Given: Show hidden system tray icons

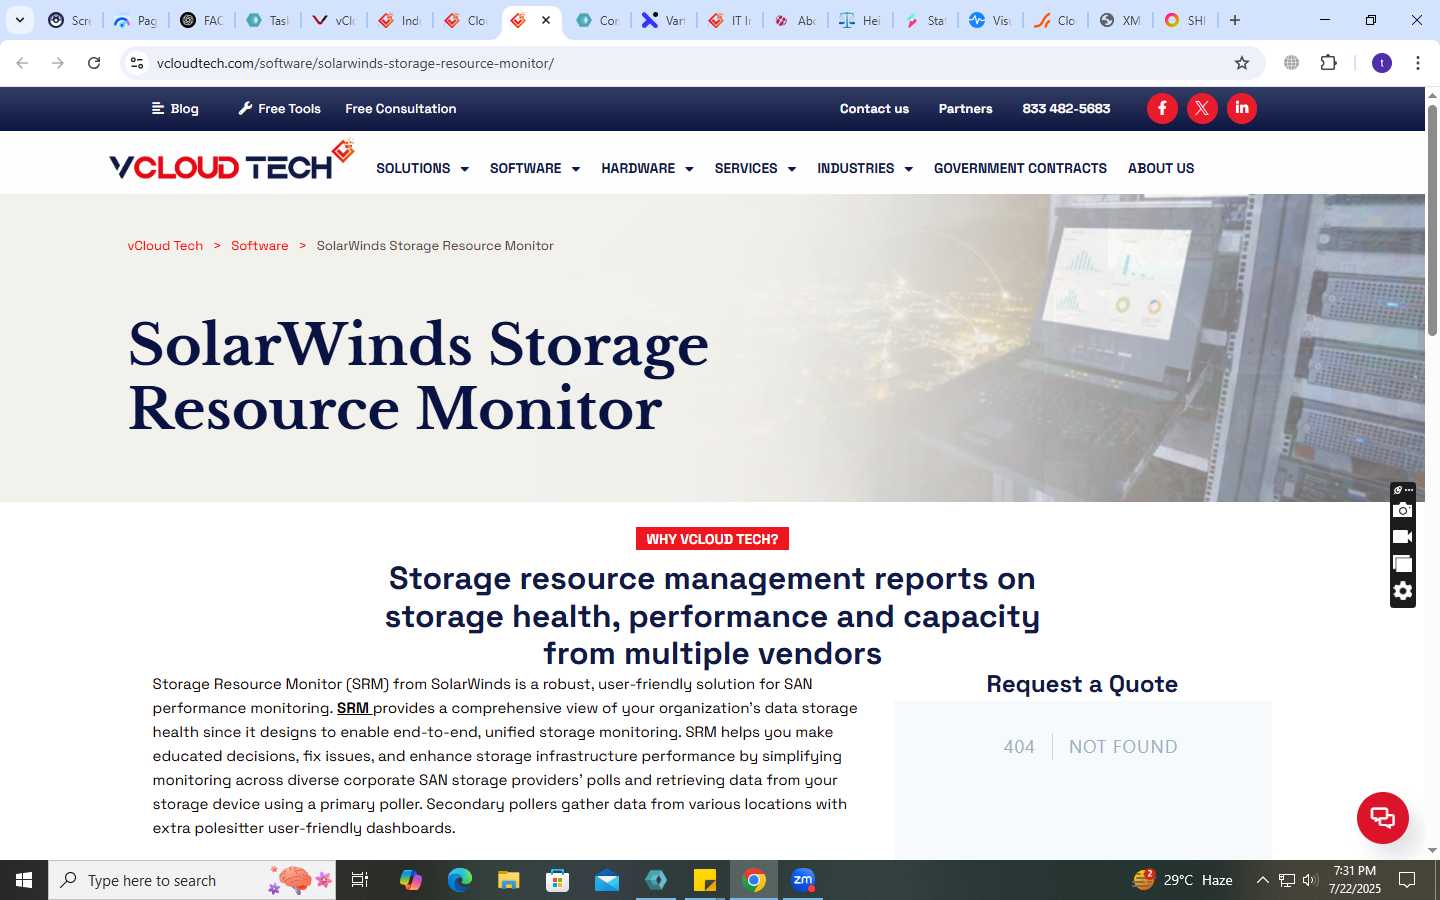Looking at the screenshot, I should [1262, 880].
